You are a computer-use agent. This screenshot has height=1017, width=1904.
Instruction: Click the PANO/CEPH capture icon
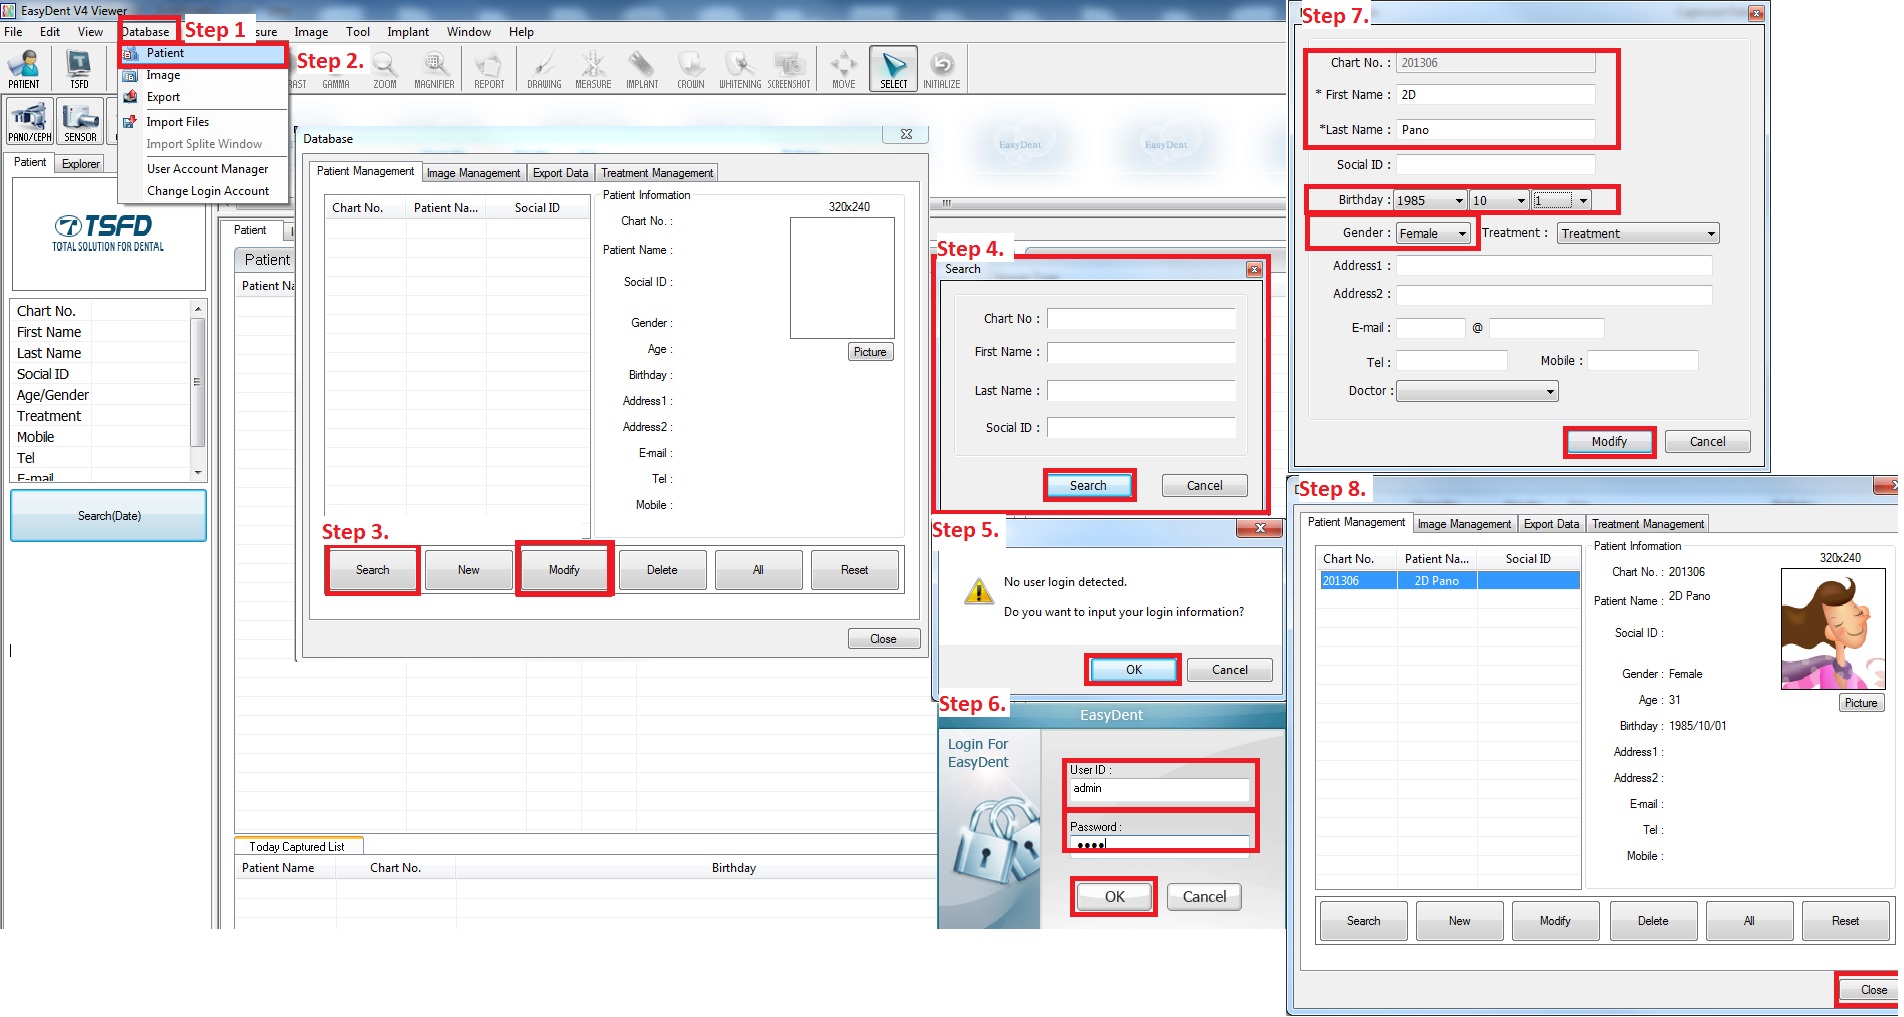[30, 122]
